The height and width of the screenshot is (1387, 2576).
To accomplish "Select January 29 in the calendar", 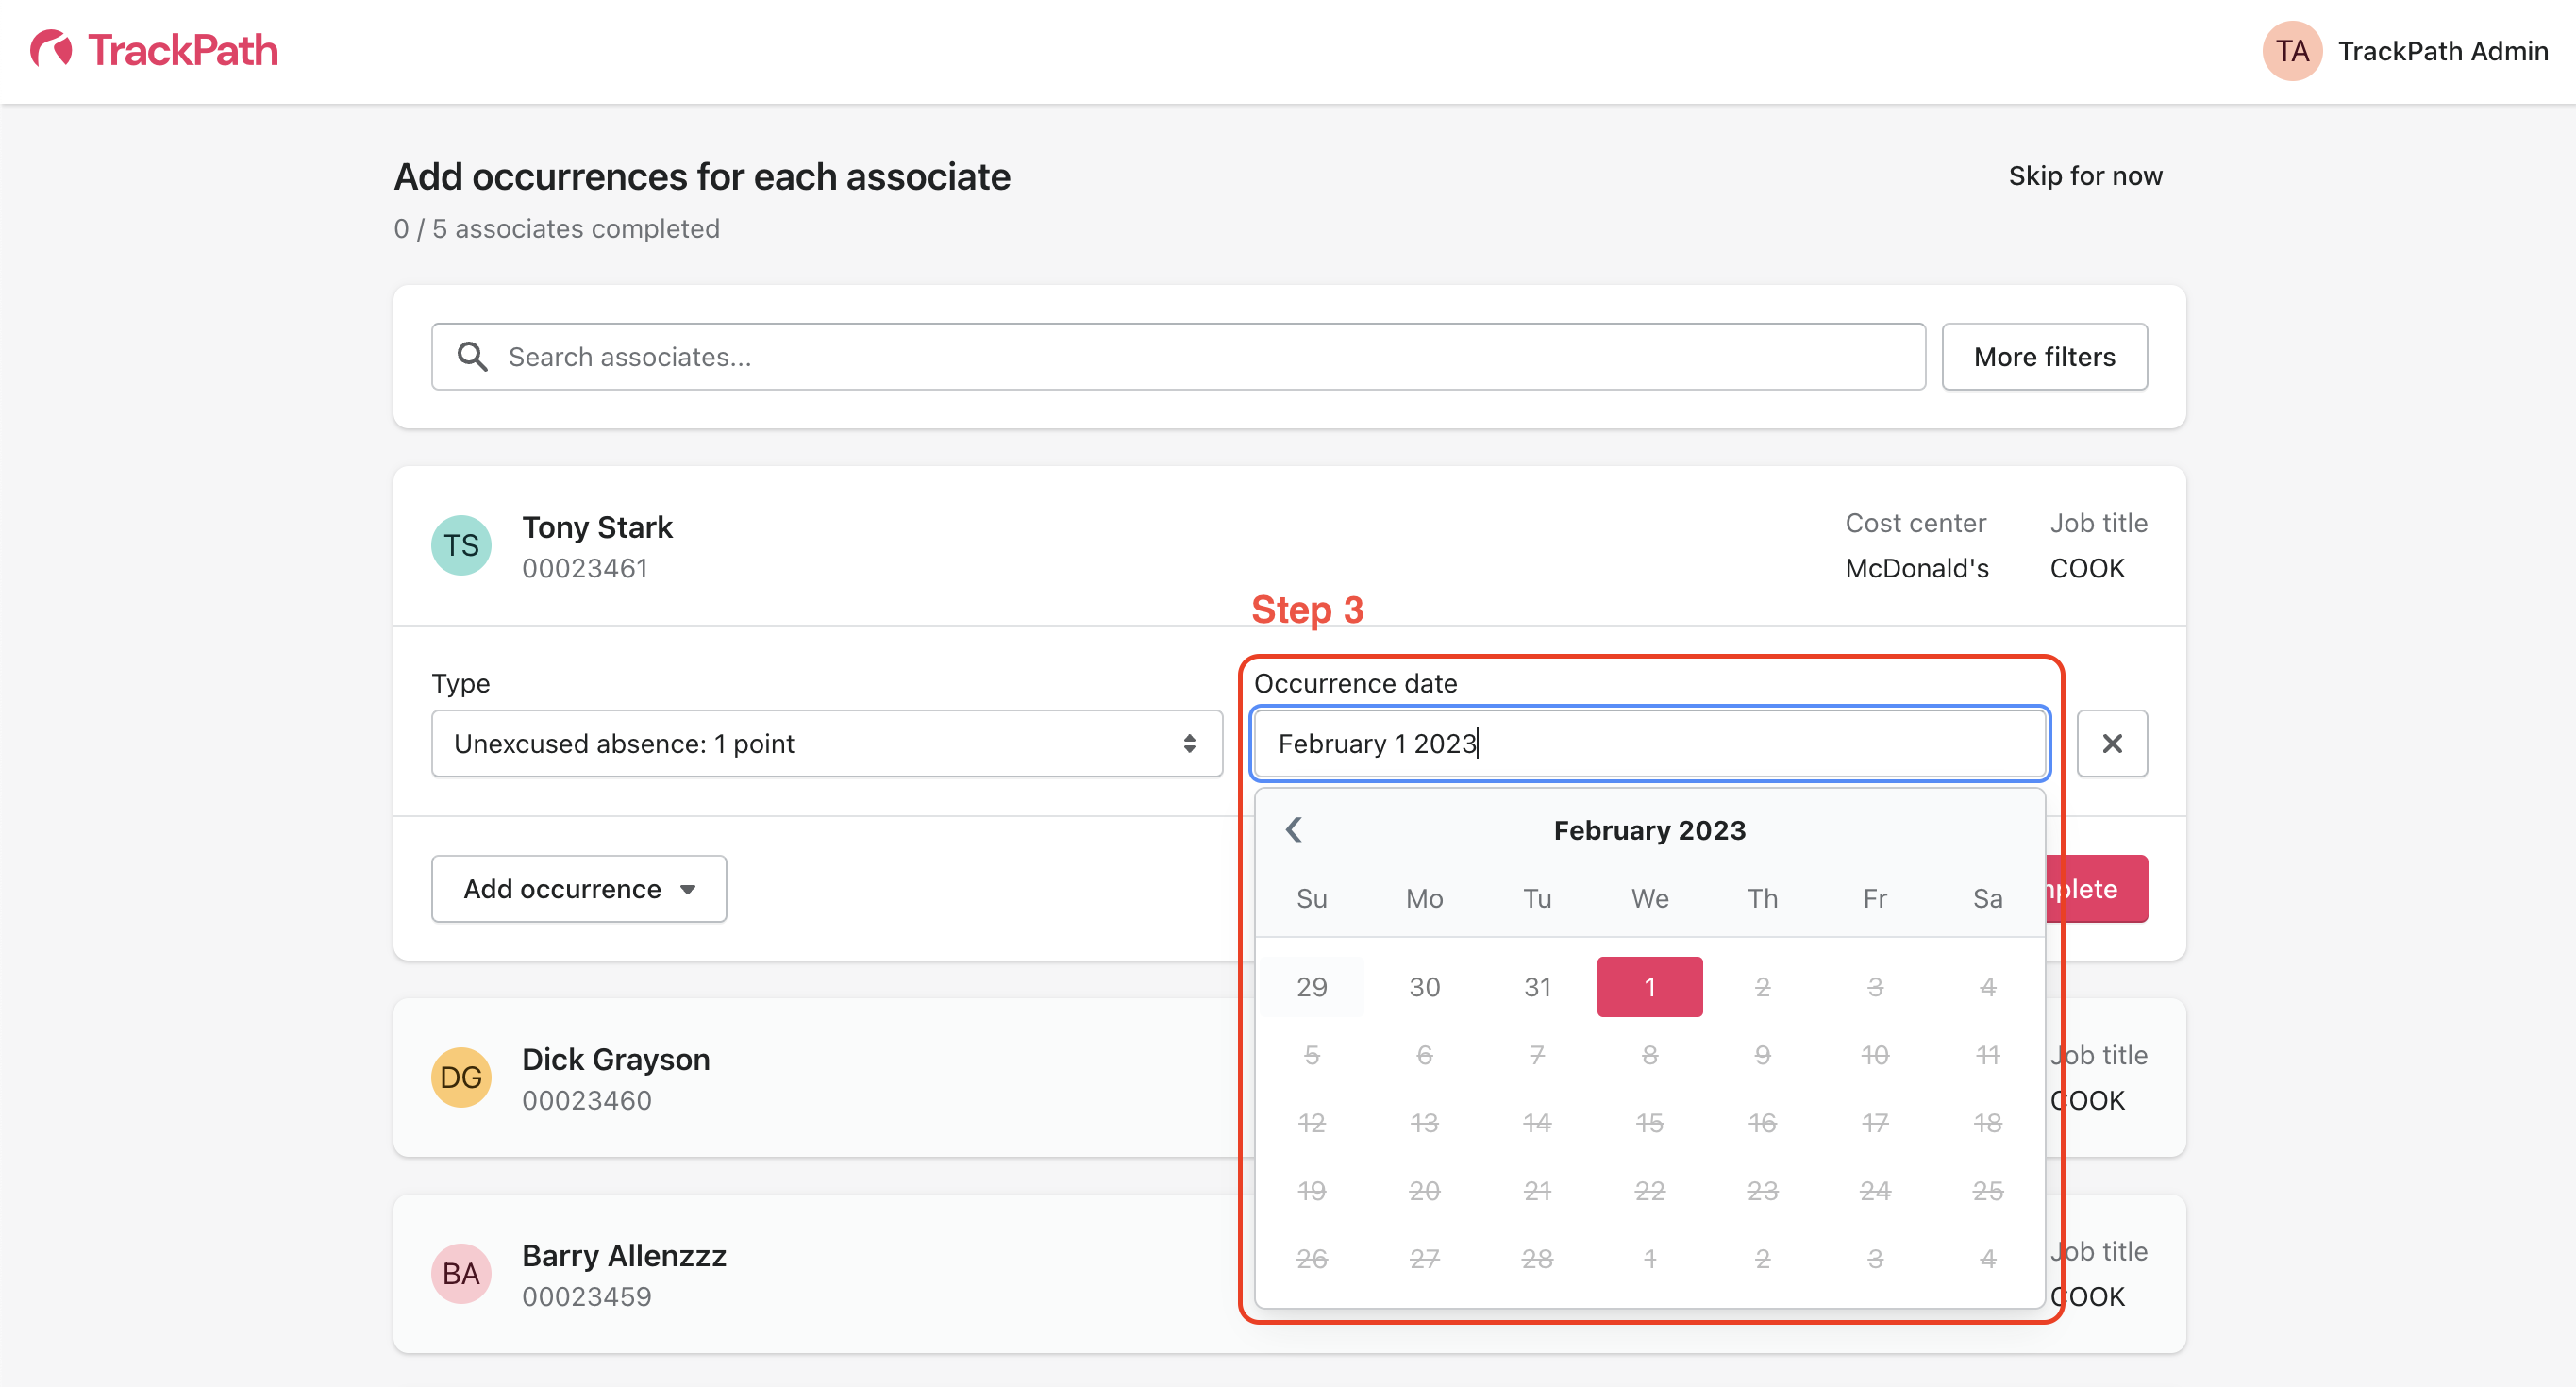I will (1311, 988).
